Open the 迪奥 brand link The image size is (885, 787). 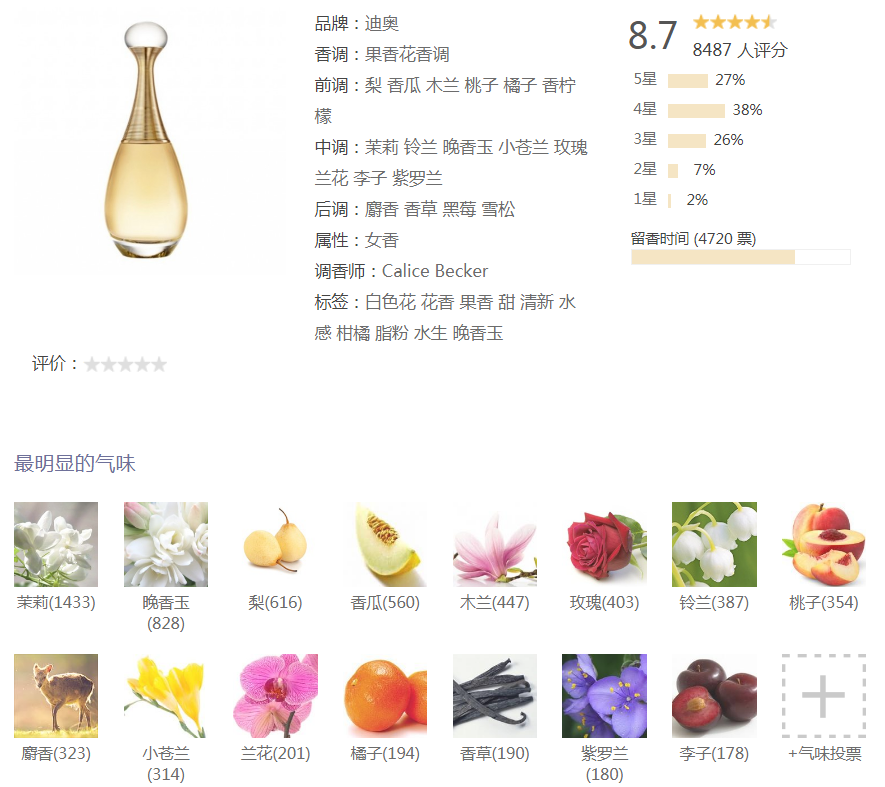[x=382, y=24]
